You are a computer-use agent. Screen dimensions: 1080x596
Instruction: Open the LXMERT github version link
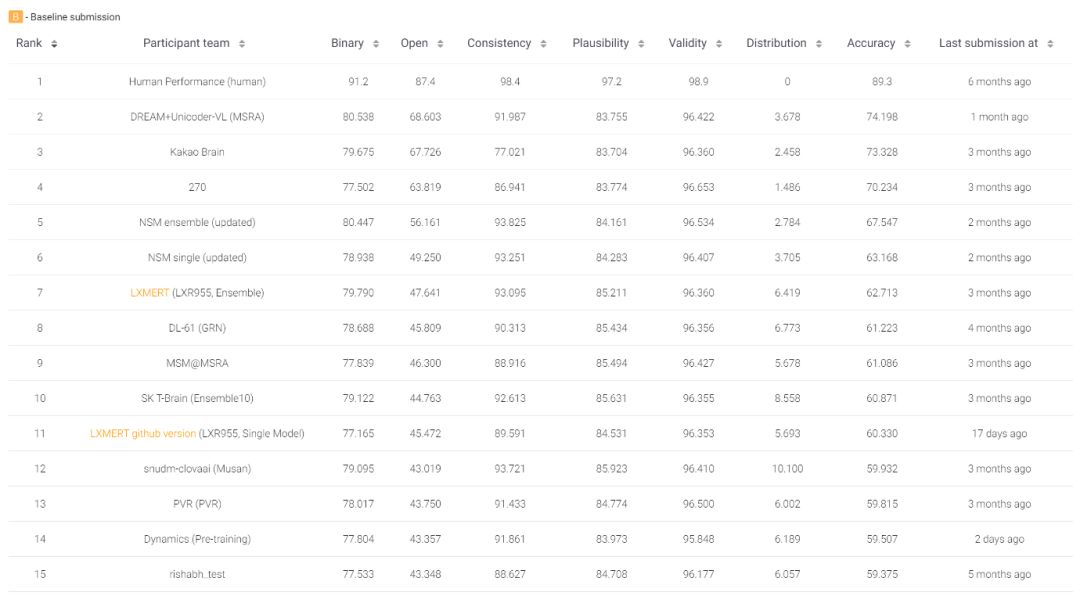pos(143,434)
